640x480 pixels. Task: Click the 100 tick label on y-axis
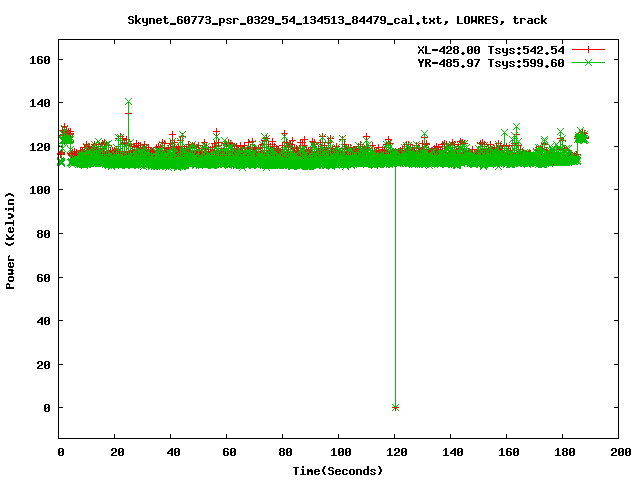[40, 190]
